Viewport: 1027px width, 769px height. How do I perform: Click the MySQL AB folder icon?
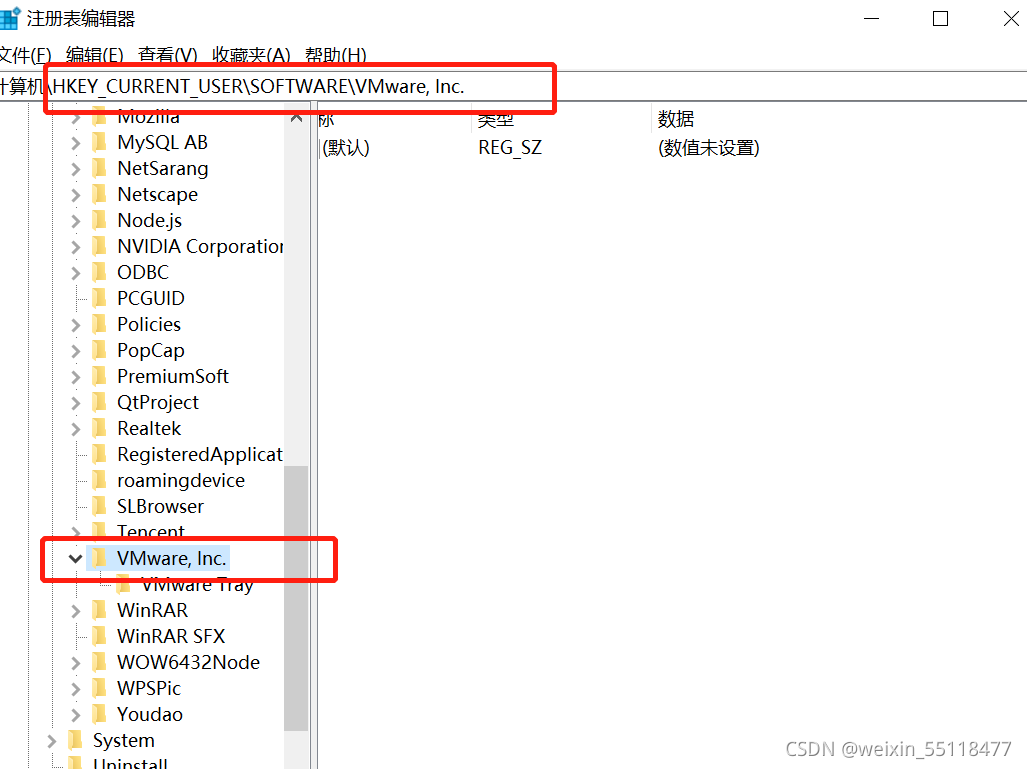point(100,142)
